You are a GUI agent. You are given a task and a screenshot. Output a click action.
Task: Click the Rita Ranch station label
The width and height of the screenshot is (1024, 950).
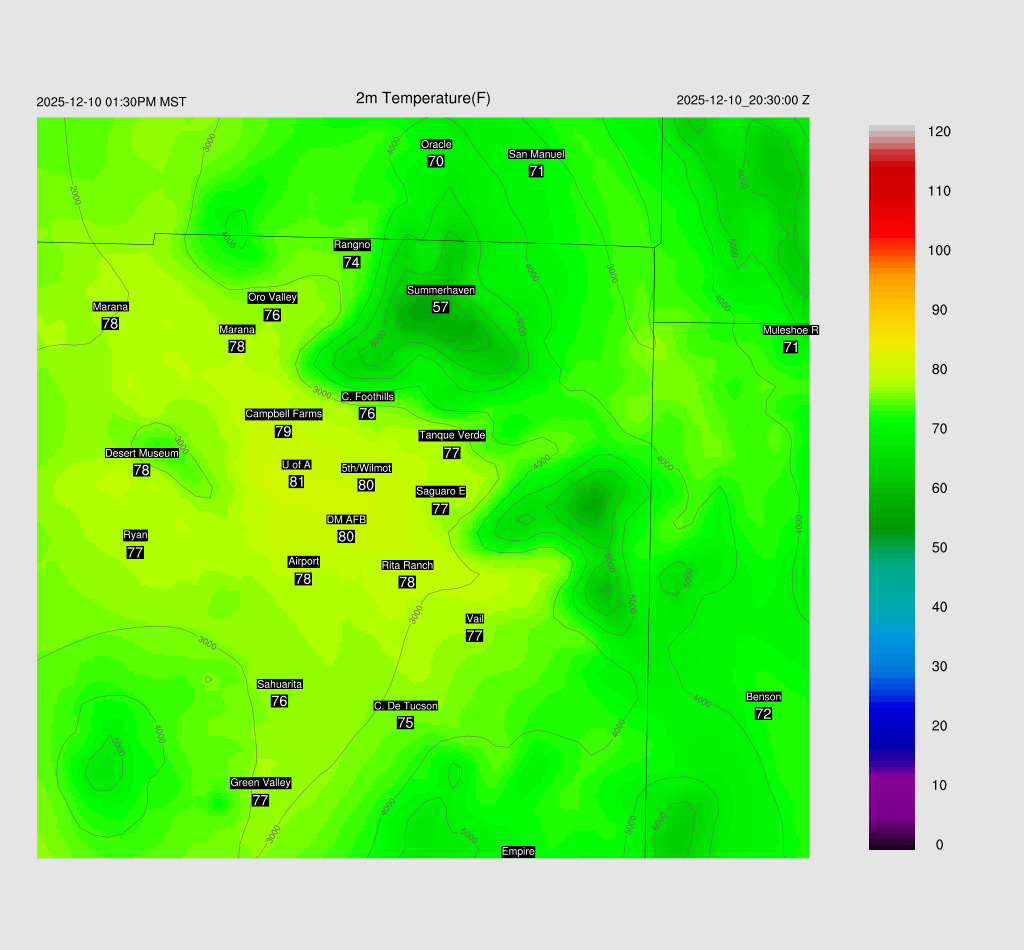tap(407, 565)
